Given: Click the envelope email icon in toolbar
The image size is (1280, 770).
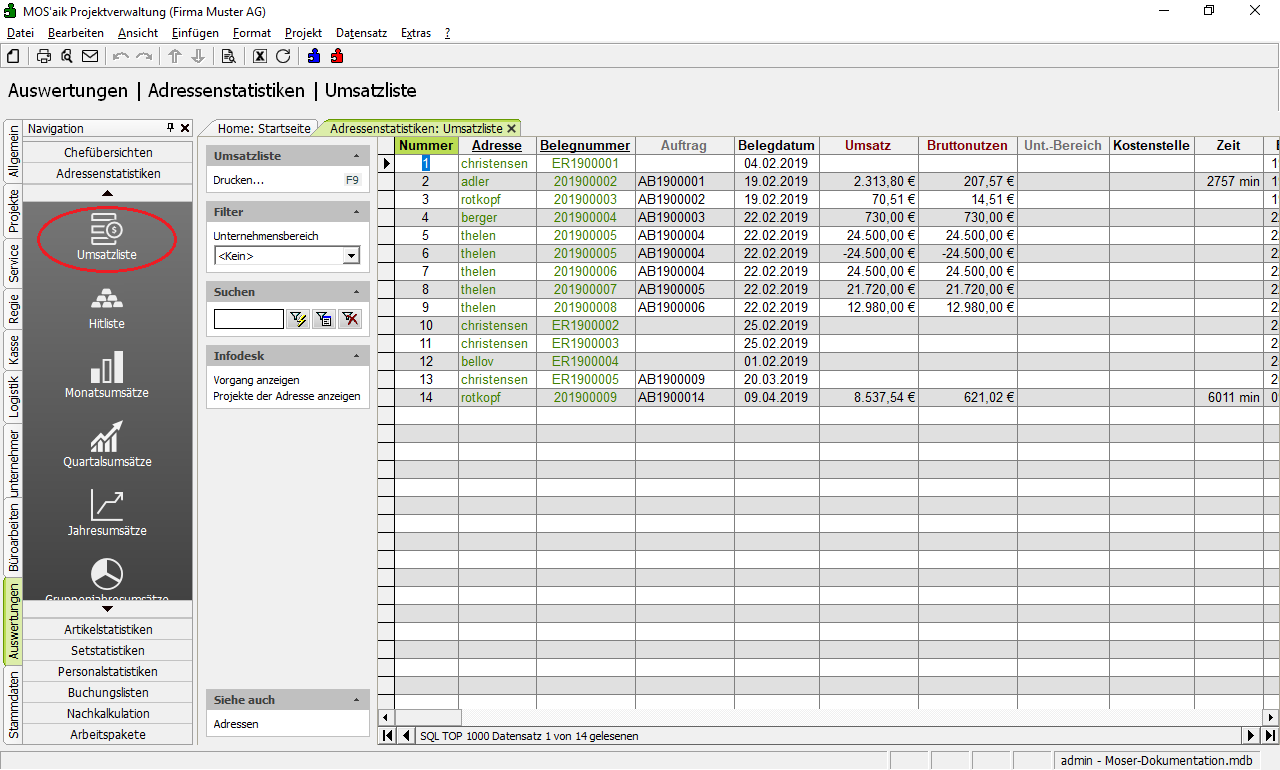Looking at the screenshot, I should pyautogui.click(x=90, y=56).
